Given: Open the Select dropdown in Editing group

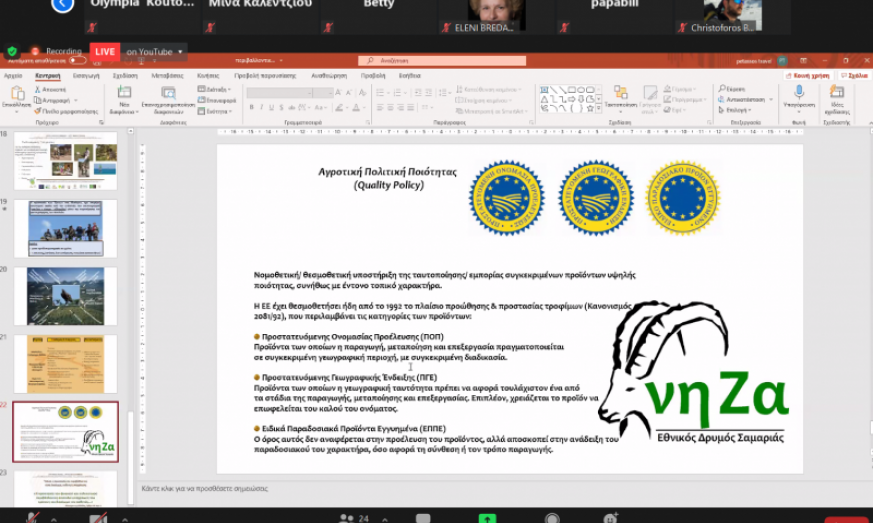Looking at the screenshot, I should point(735,110).
